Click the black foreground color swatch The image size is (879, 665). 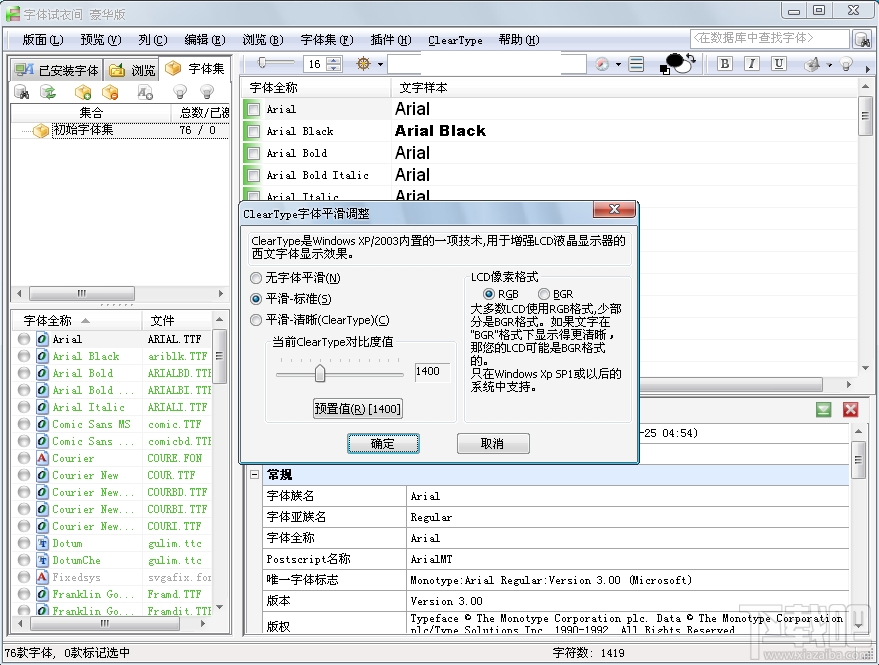(676, 61)
